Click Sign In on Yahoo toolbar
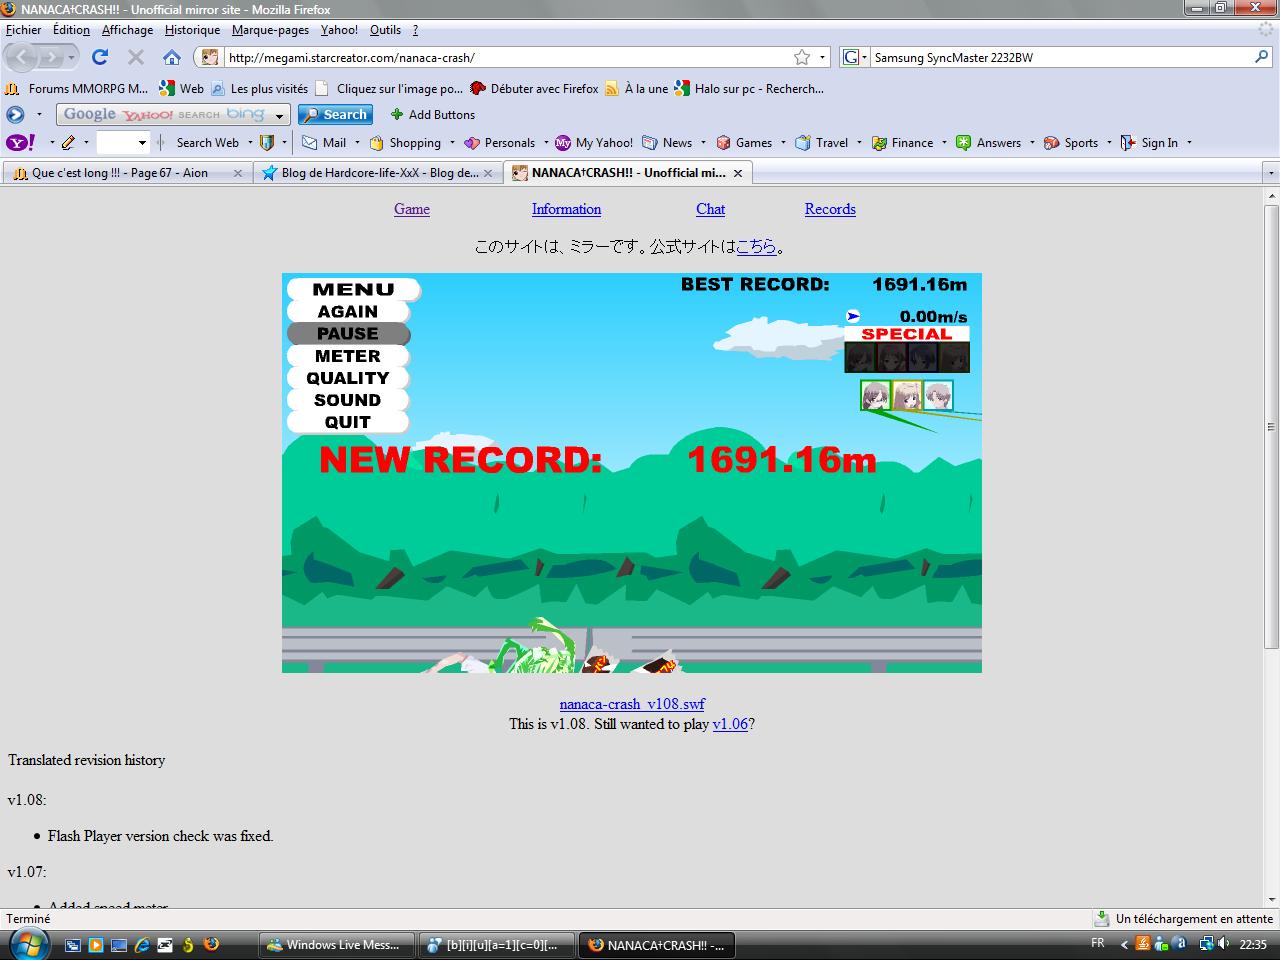This screenshot has height=960, width=1280. [1149, 143]
